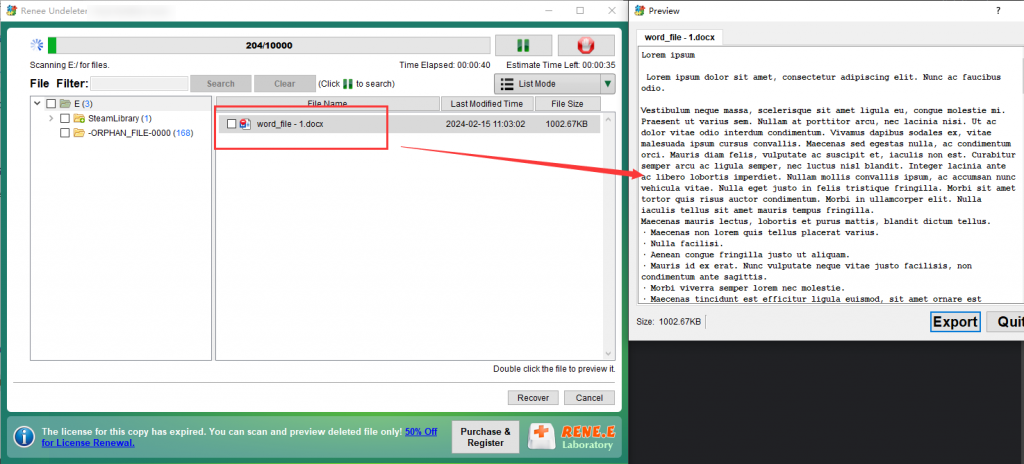Sort by Last Modified Time column header
The image size is (1024, 464).
486,103
